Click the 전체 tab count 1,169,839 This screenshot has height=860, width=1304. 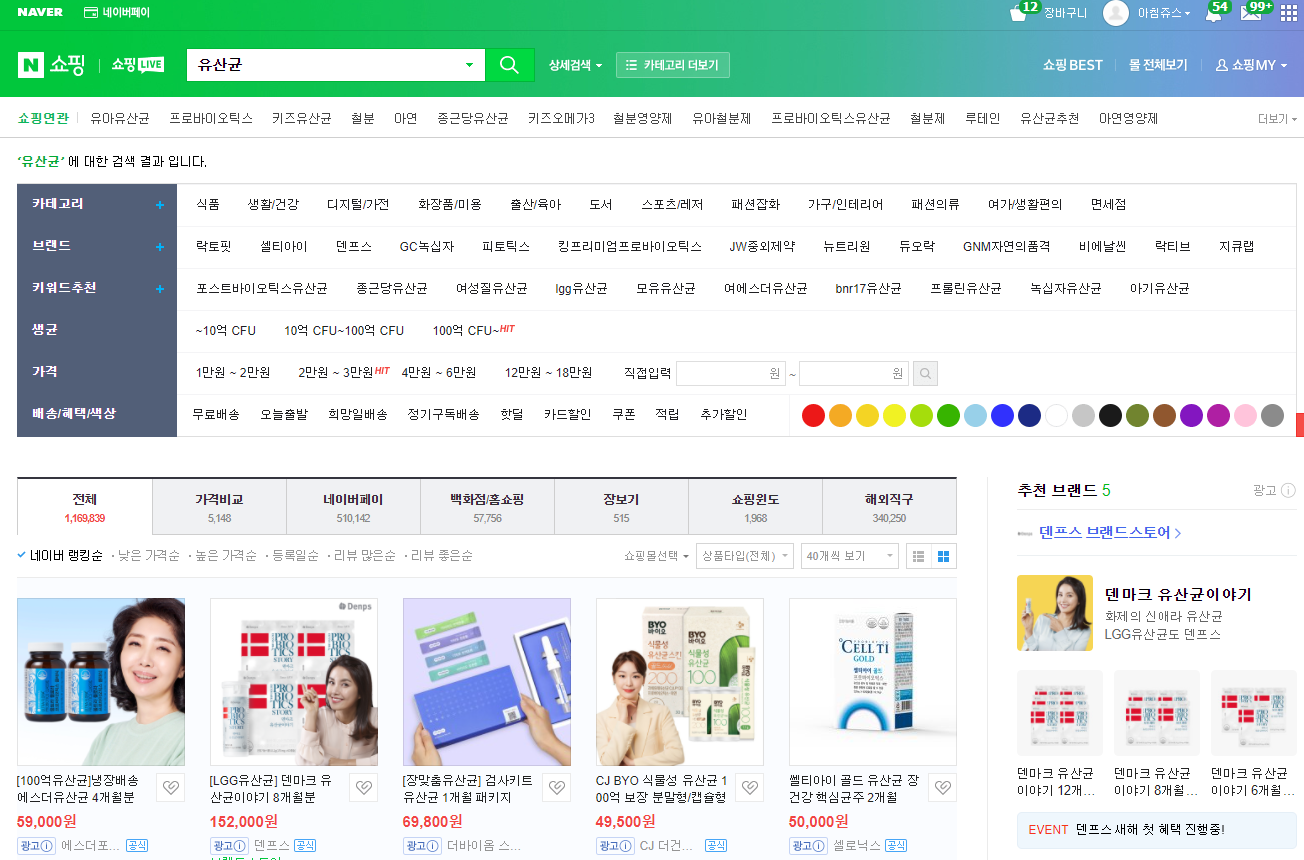coord(85,519)
